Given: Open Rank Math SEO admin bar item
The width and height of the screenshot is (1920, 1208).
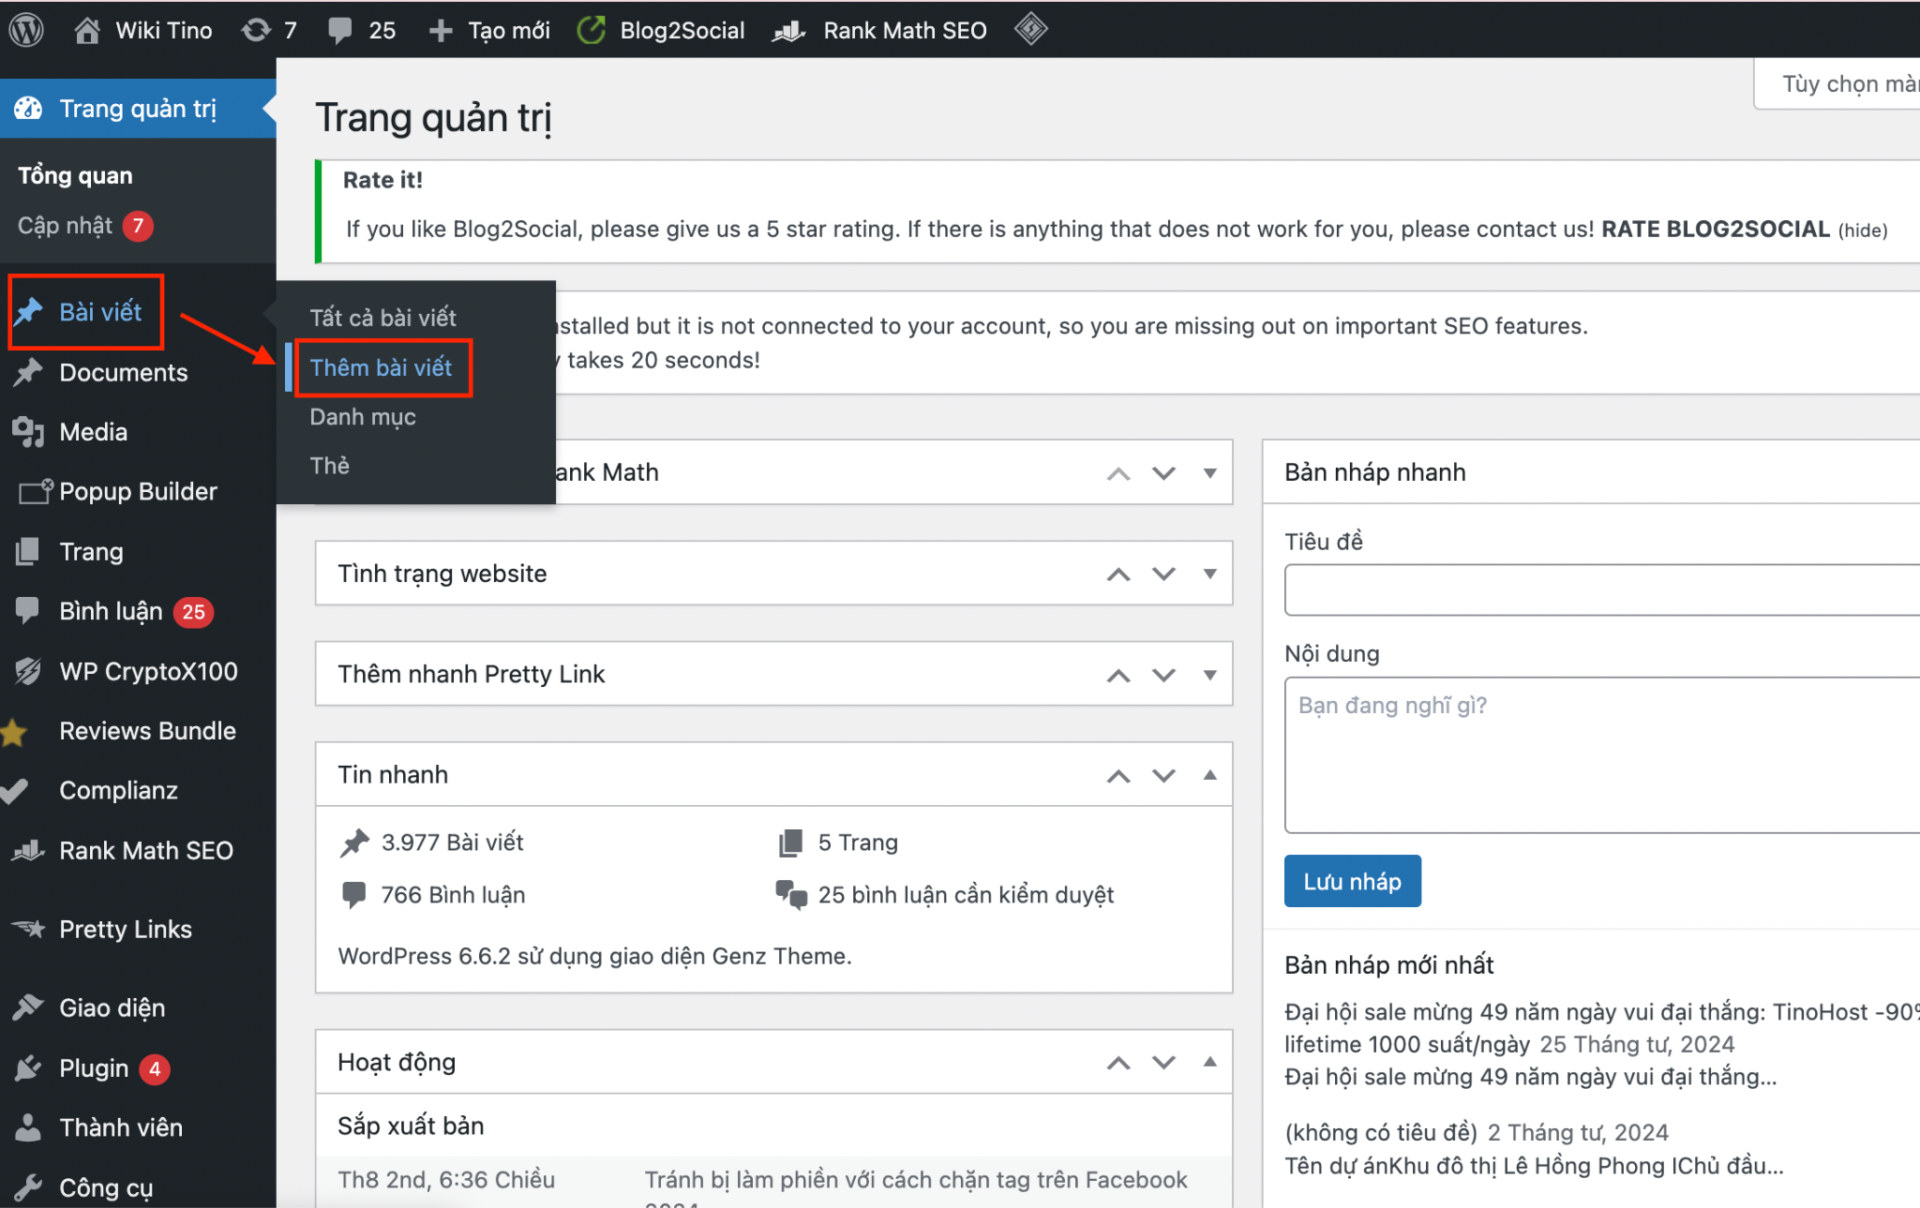Looking at the screenshot, I should click(880, 30).
